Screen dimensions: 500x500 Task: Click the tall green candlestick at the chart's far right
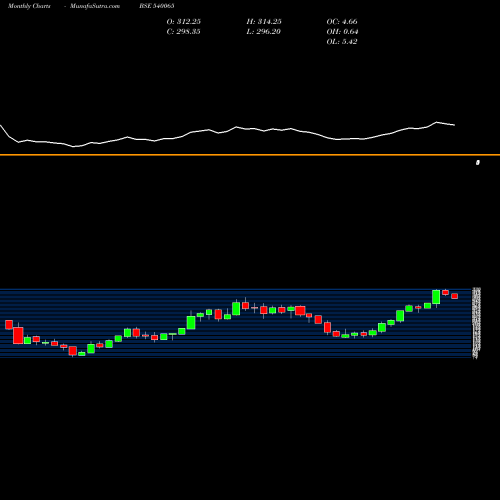pos(436,297)
